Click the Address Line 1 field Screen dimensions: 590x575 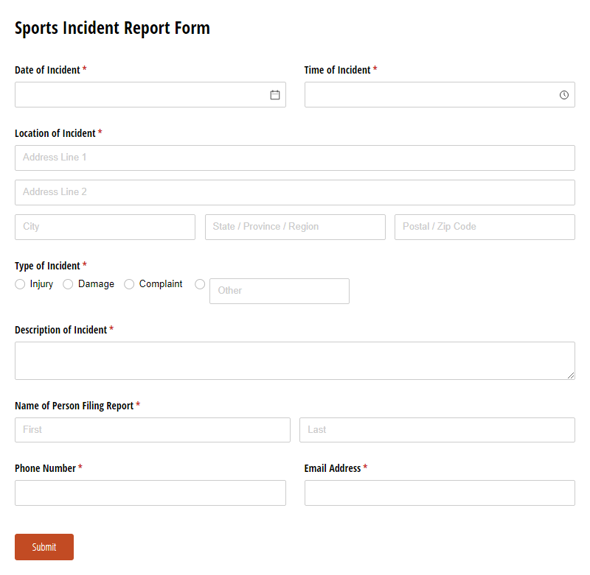point(295,158)
